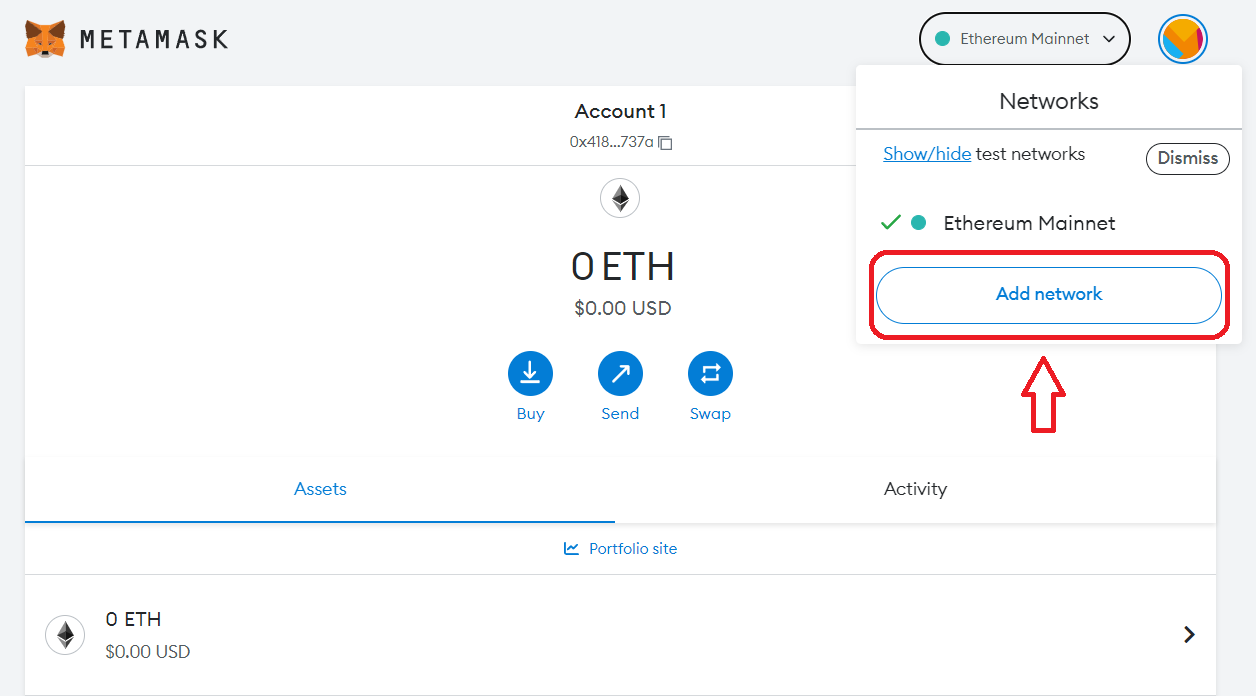Click the ETH asset row icon

click(x=65, y=635)
